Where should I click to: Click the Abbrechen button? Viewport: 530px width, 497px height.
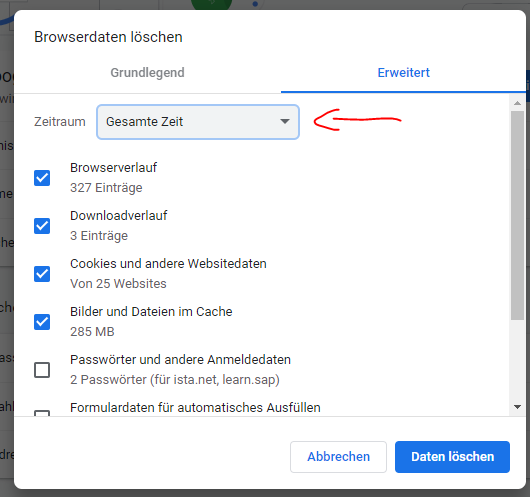pos(338,457)
